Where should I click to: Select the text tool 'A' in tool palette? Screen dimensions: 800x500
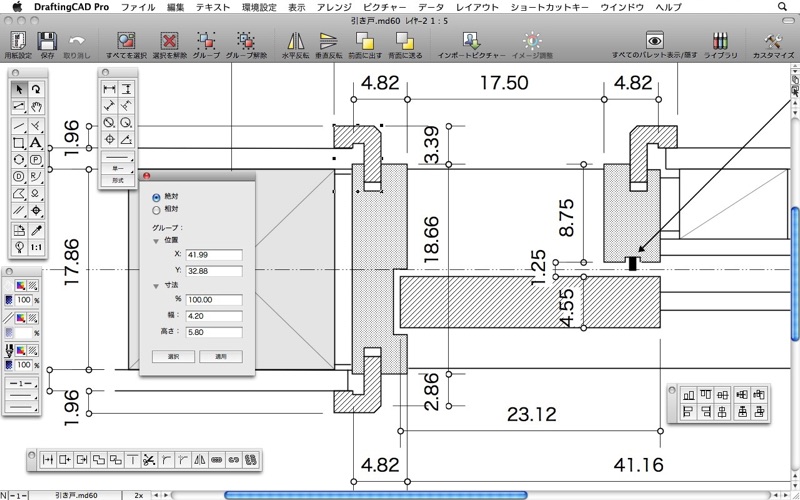pos(36,143)
